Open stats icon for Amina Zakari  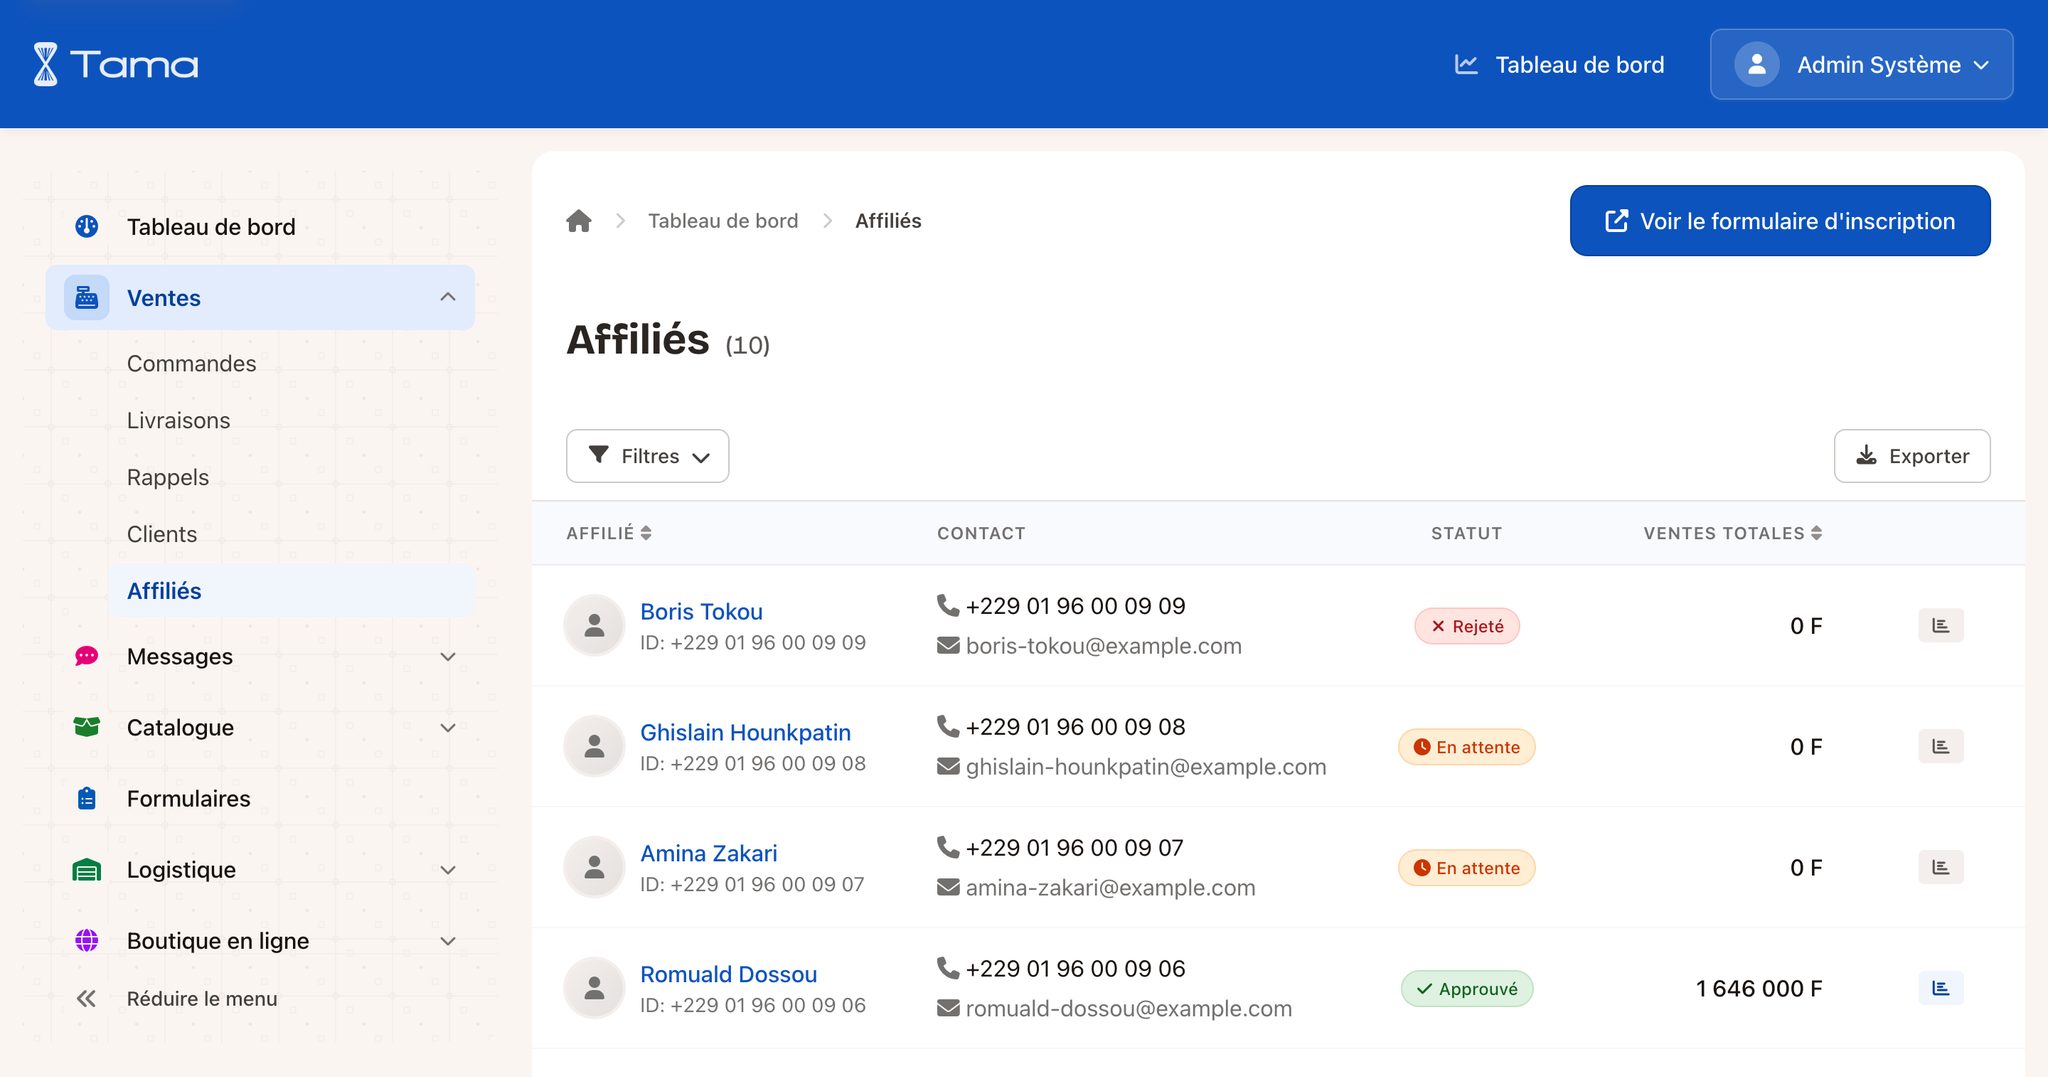(1940, 868)
